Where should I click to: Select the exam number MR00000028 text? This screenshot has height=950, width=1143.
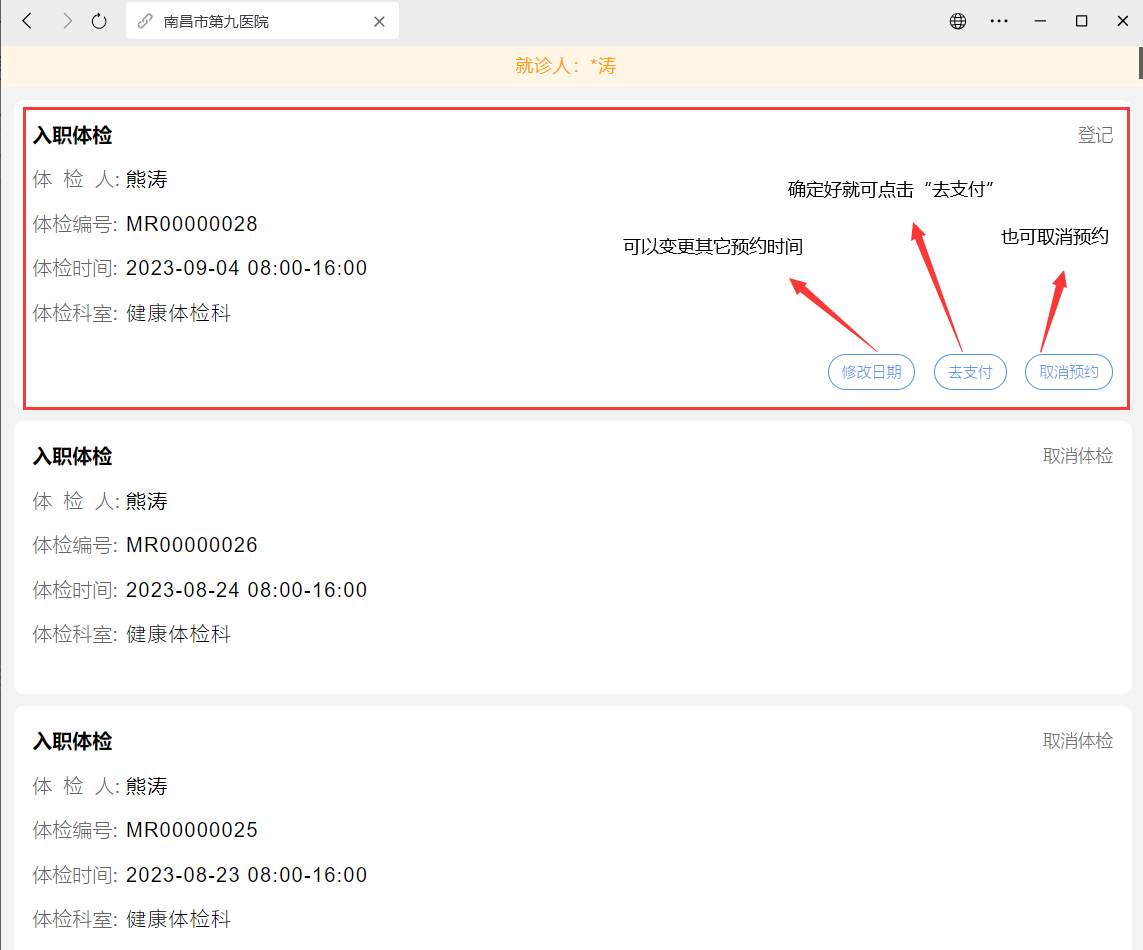coord(192,224)
